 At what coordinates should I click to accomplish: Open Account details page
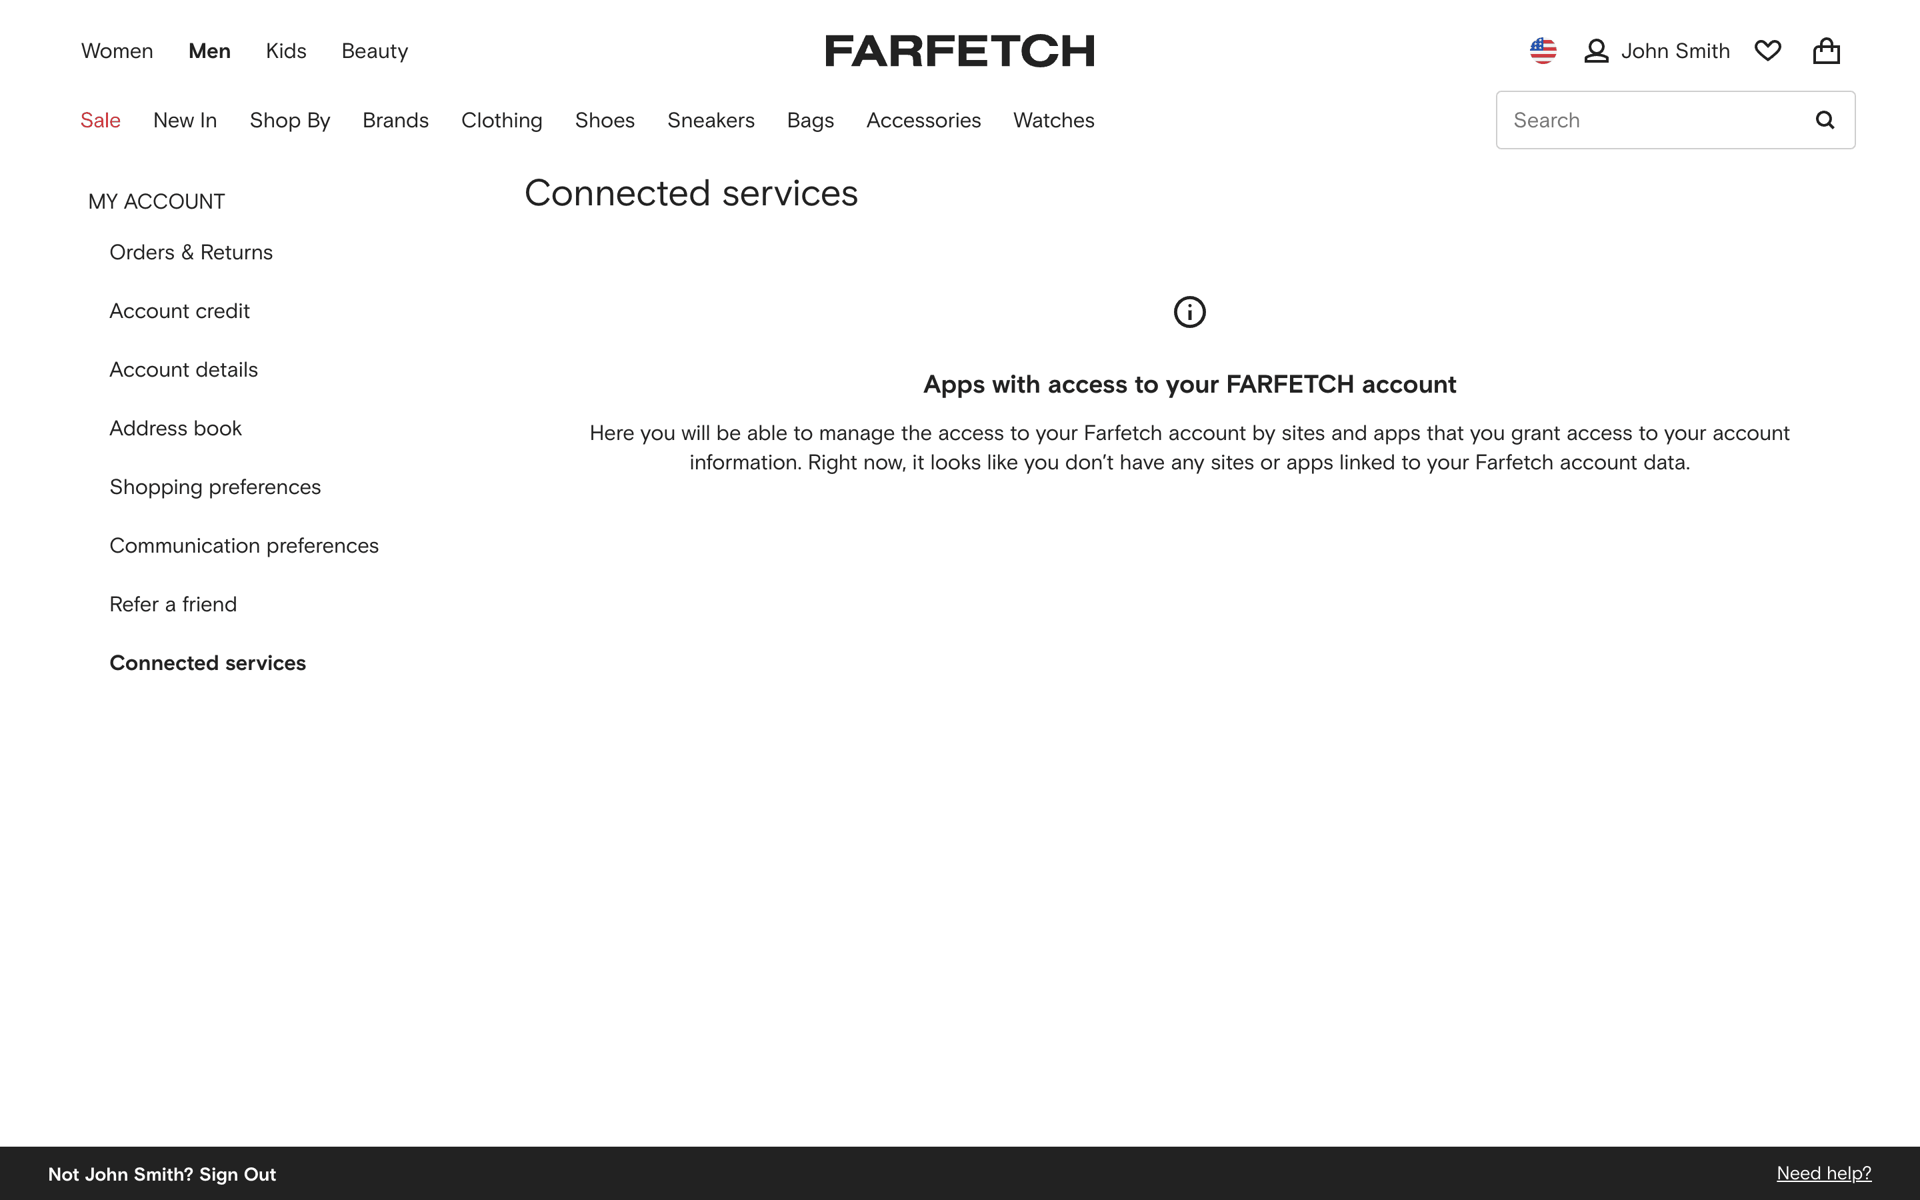click(x=184, y=370)
